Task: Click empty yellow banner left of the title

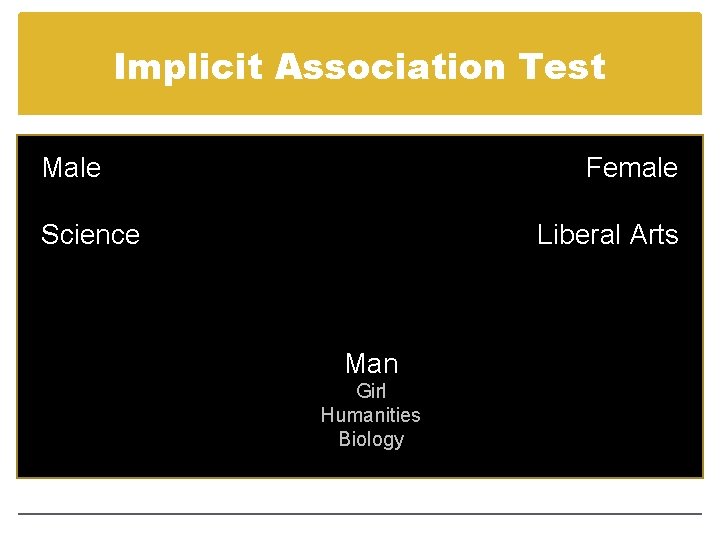Action: pos(62,67)
